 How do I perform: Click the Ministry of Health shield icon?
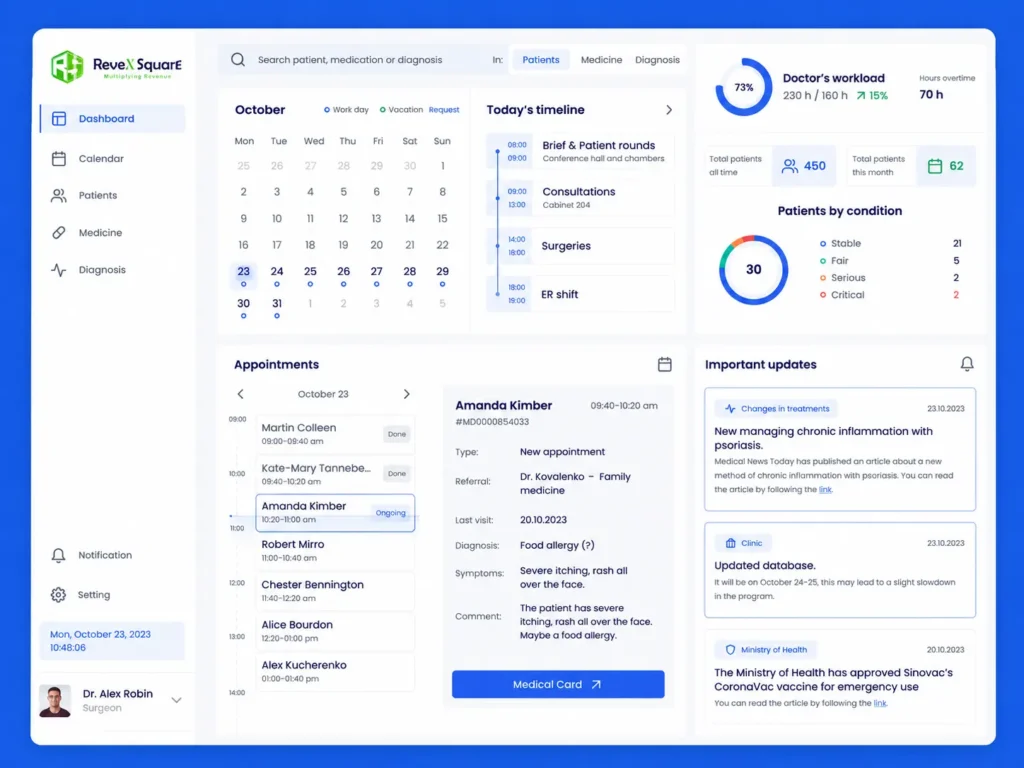[x=730, y=650]
